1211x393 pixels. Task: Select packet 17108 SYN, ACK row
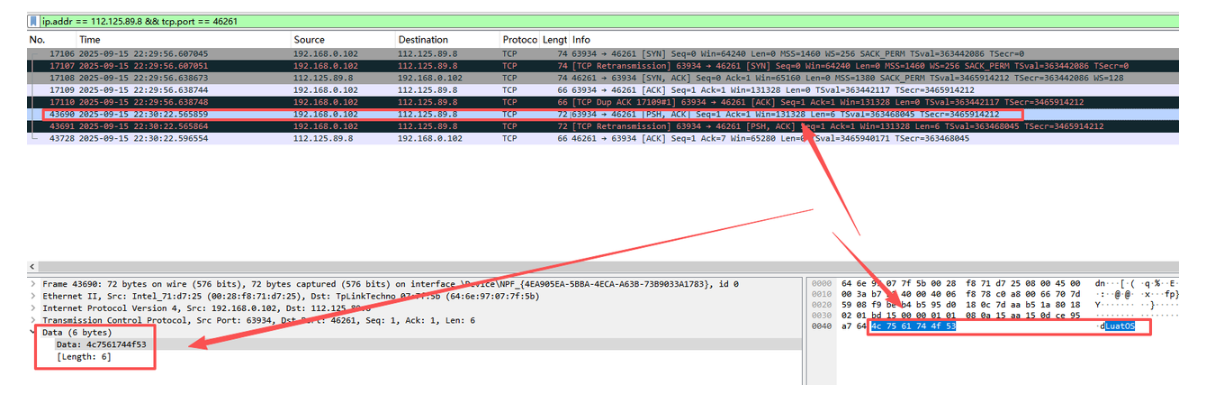(x=602, y=77)
